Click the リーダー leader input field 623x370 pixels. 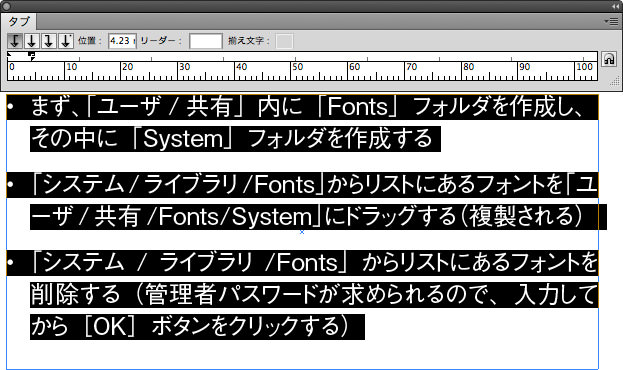point(205,41)
